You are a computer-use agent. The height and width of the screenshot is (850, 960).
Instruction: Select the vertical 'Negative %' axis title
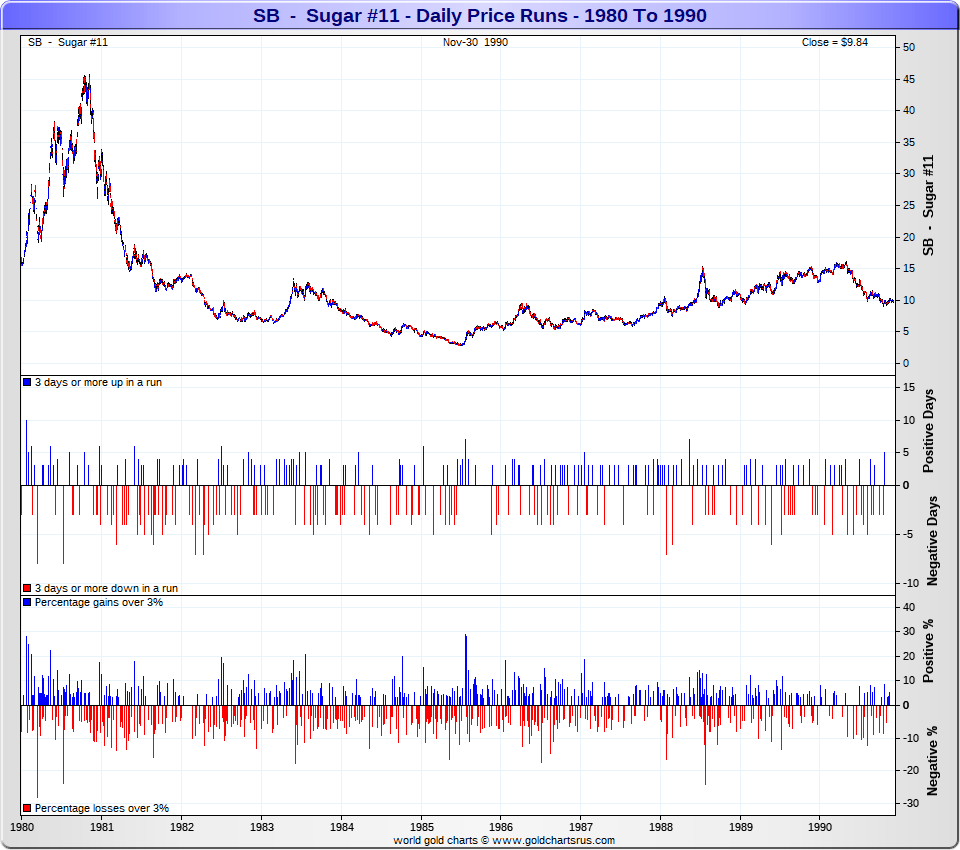[x=933, y=762]
